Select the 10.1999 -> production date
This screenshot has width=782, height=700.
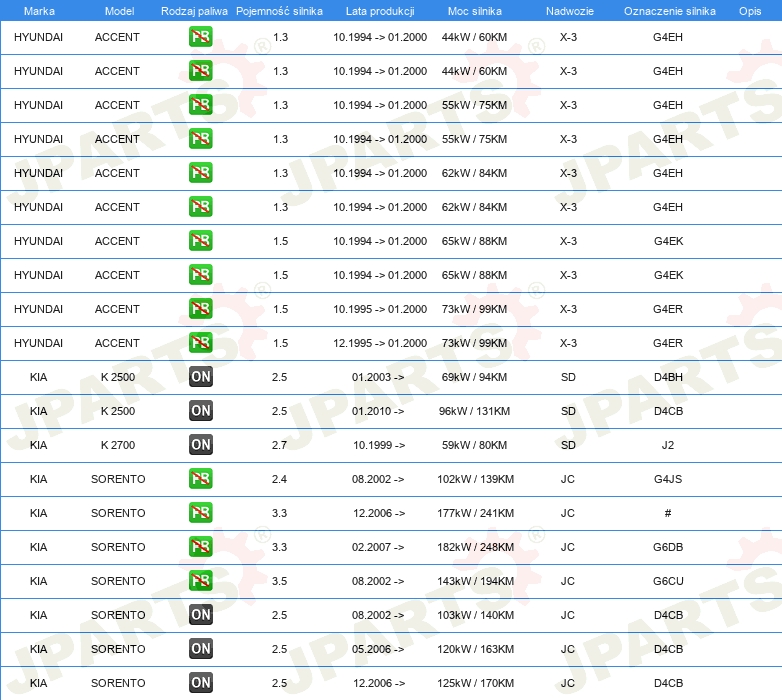click(379, 445)
